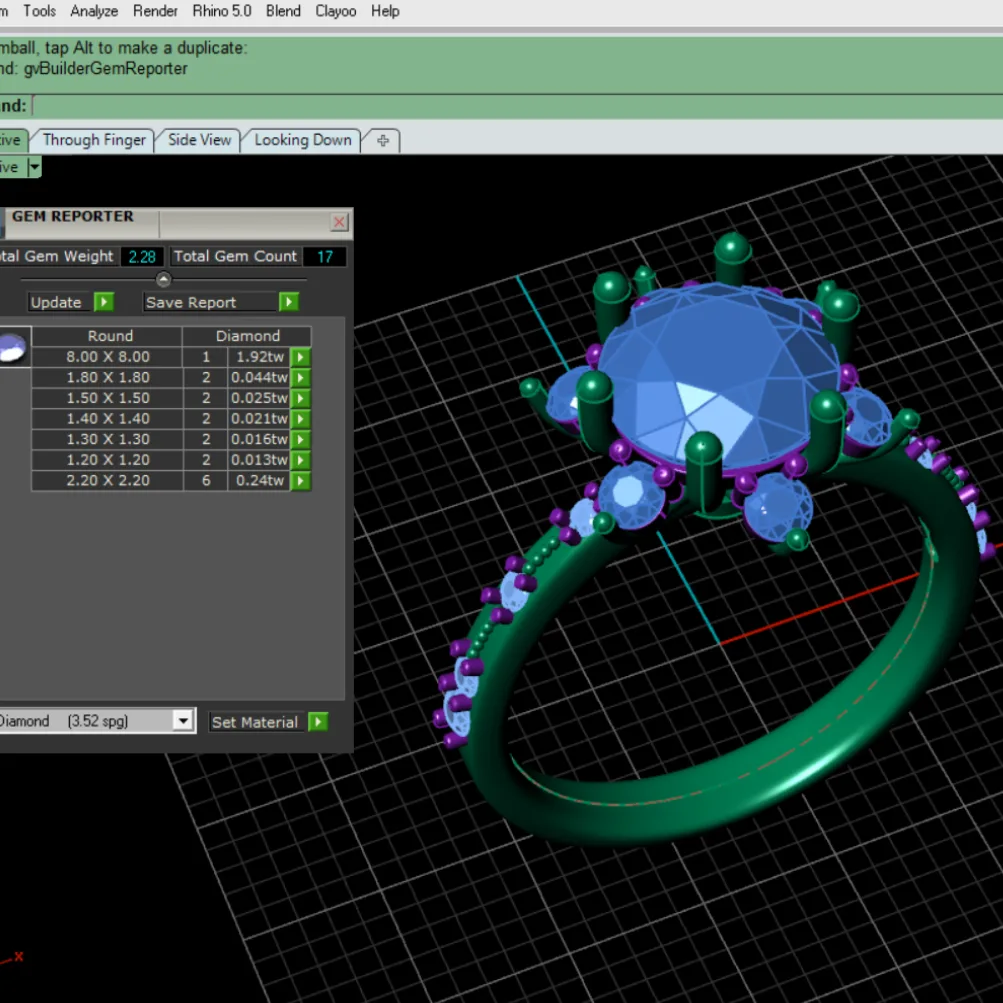1003x1003 pixels.
Task: Click the 1.92tw weight value
Action: click(259, 357)
